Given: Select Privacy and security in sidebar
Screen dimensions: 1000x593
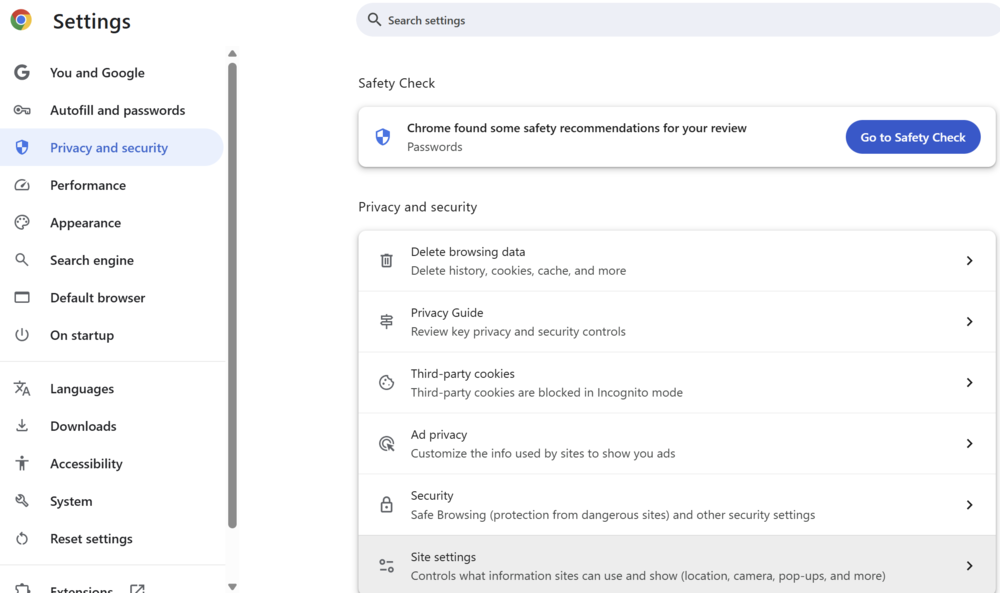Looking at the screenshot, I should pos(112,147).
